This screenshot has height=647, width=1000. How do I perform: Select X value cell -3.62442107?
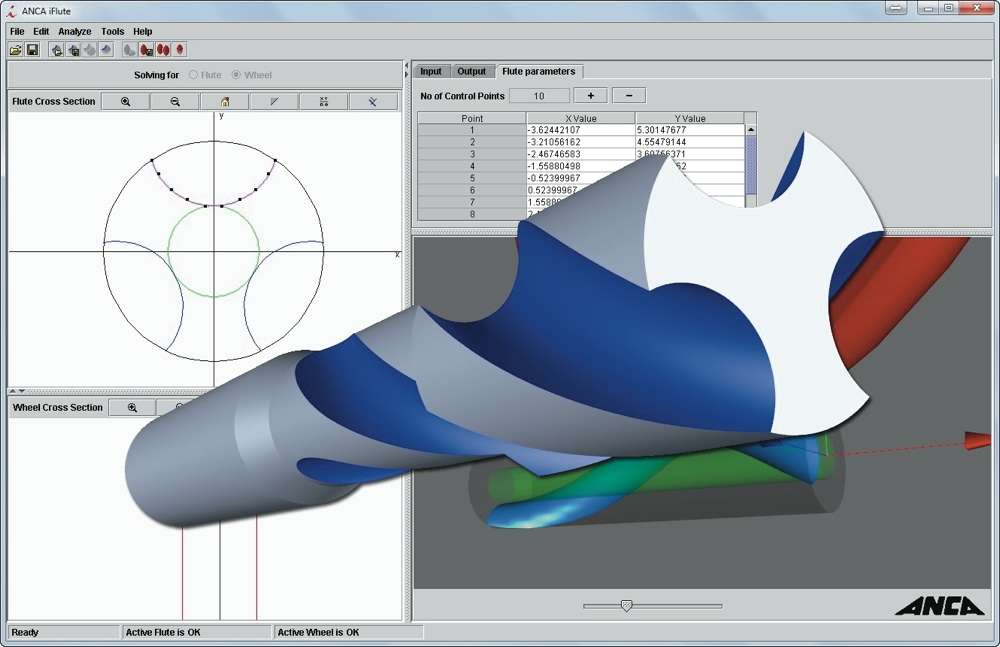point(581,130)
